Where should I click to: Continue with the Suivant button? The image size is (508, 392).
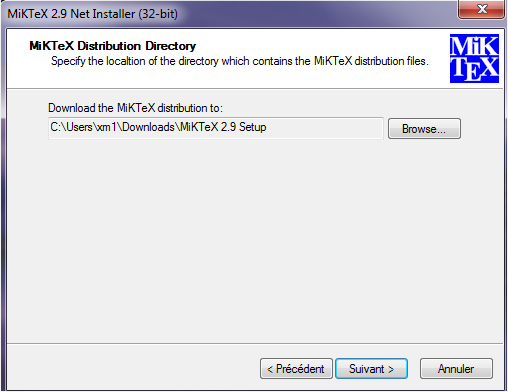tap(371, 369)
